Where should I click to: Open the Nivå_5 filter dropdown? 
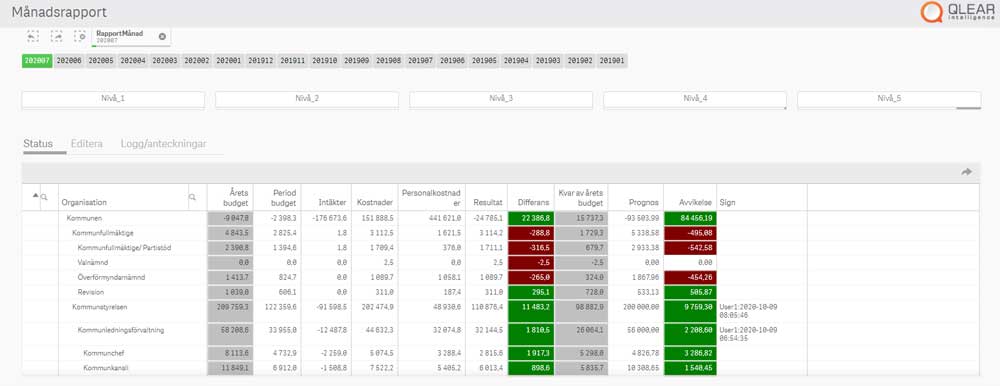click(889, 99)
